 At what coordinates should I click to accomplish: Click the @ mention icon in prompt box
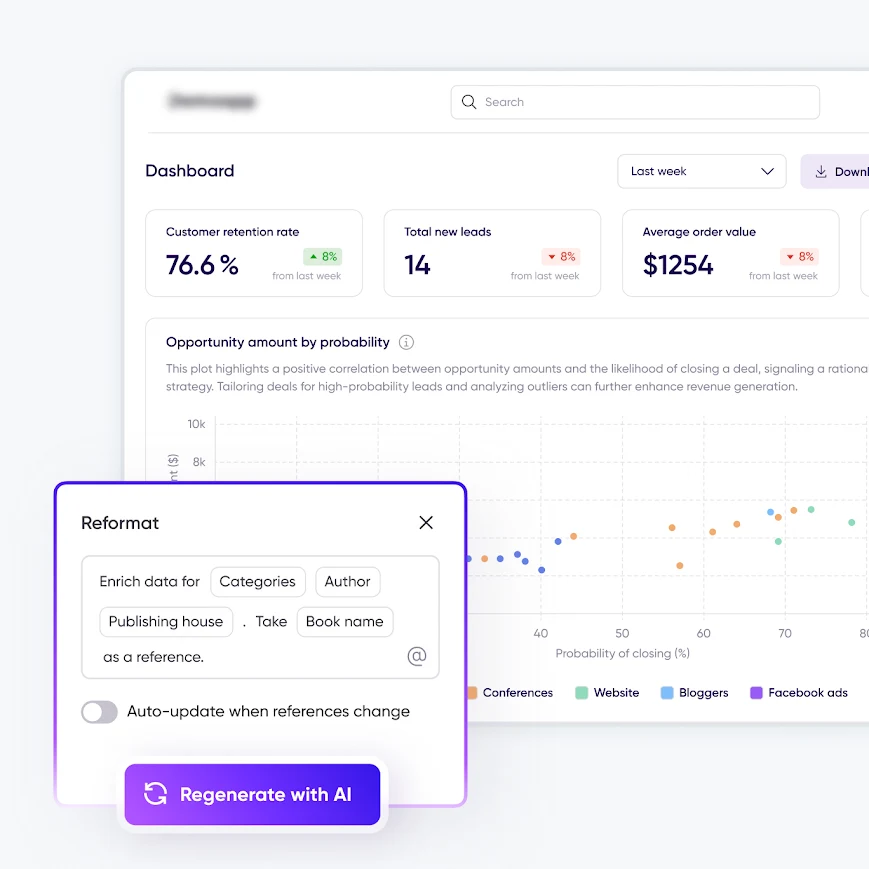point(417,656)
